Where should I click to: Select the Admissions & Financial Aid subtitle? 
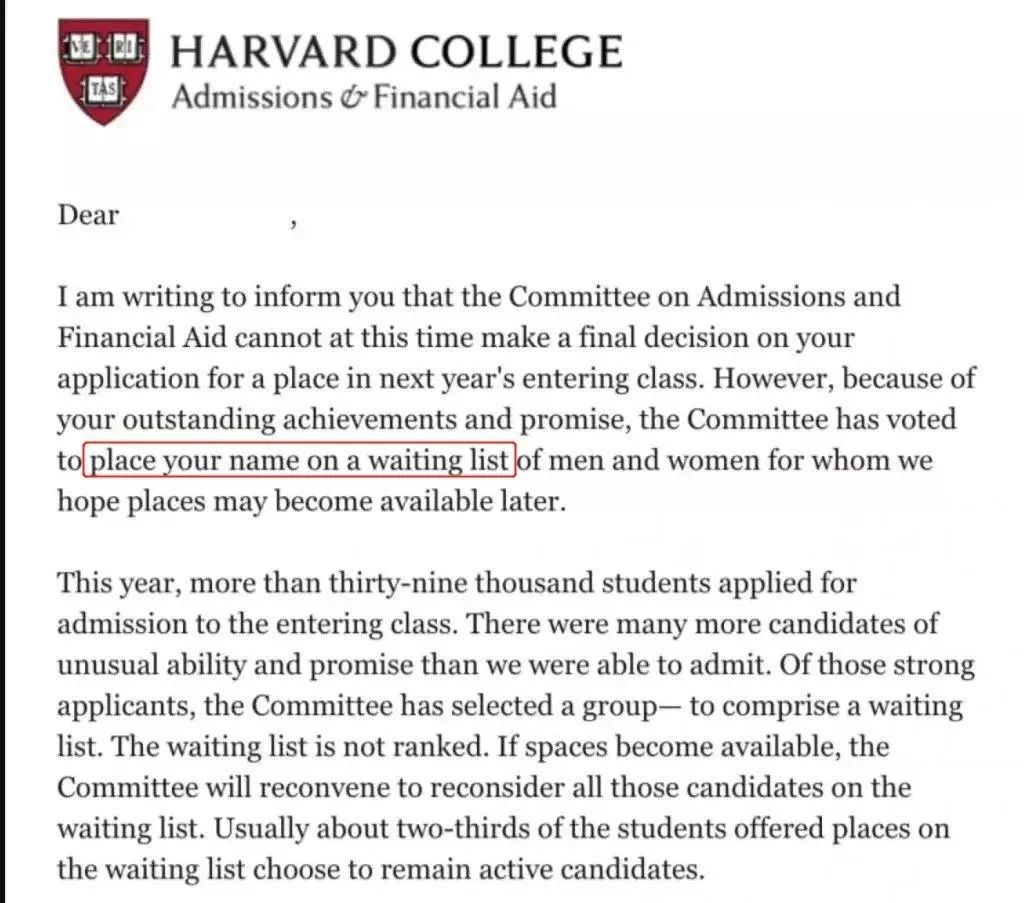click(363, 98)
